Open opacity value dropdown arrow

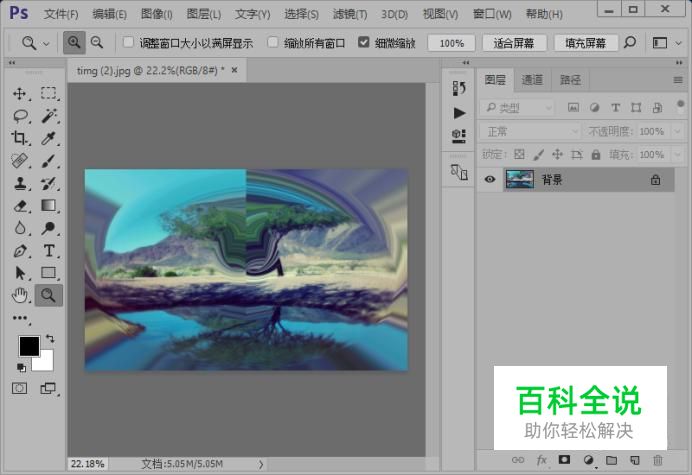[x=678, y=132]
